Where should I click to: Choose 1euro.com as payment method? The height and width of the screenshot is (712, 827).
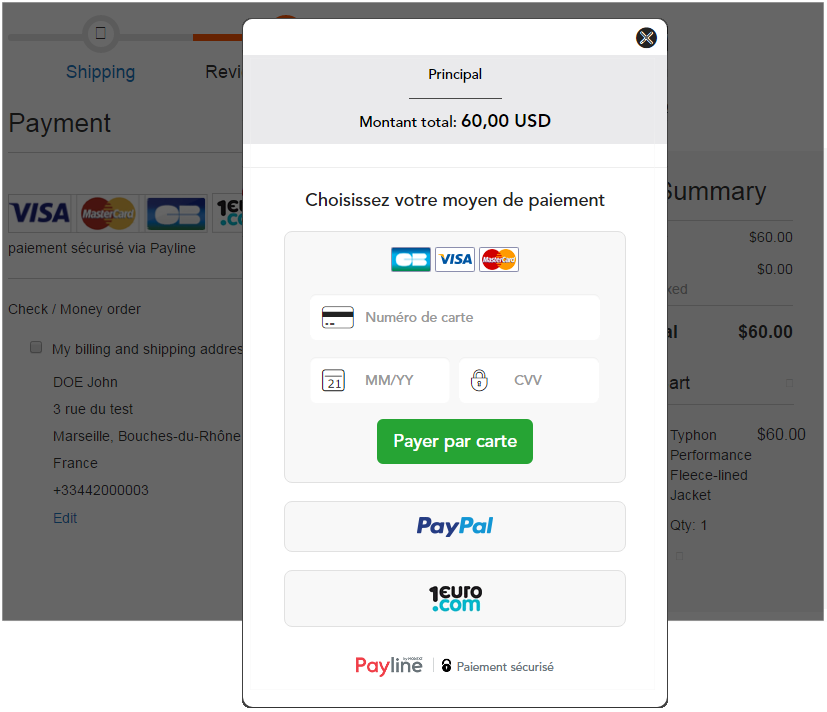click(455, 599)
